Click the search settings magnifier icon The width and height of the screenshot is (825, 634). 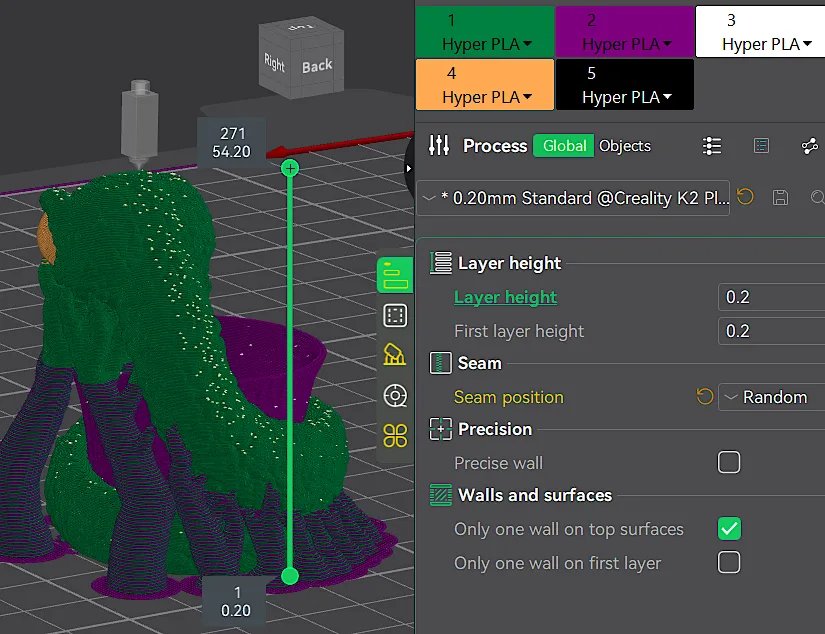pyautogui.click(x=817, y=198)
